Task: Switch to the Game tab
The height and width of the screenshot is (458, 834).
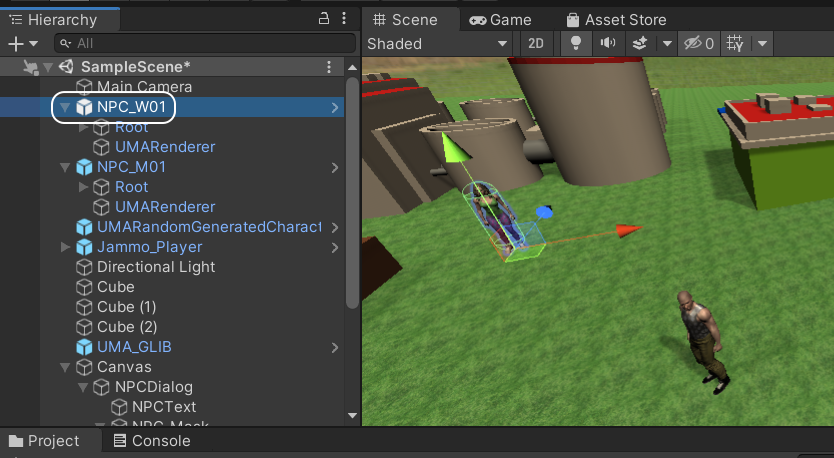Action: 500,20
